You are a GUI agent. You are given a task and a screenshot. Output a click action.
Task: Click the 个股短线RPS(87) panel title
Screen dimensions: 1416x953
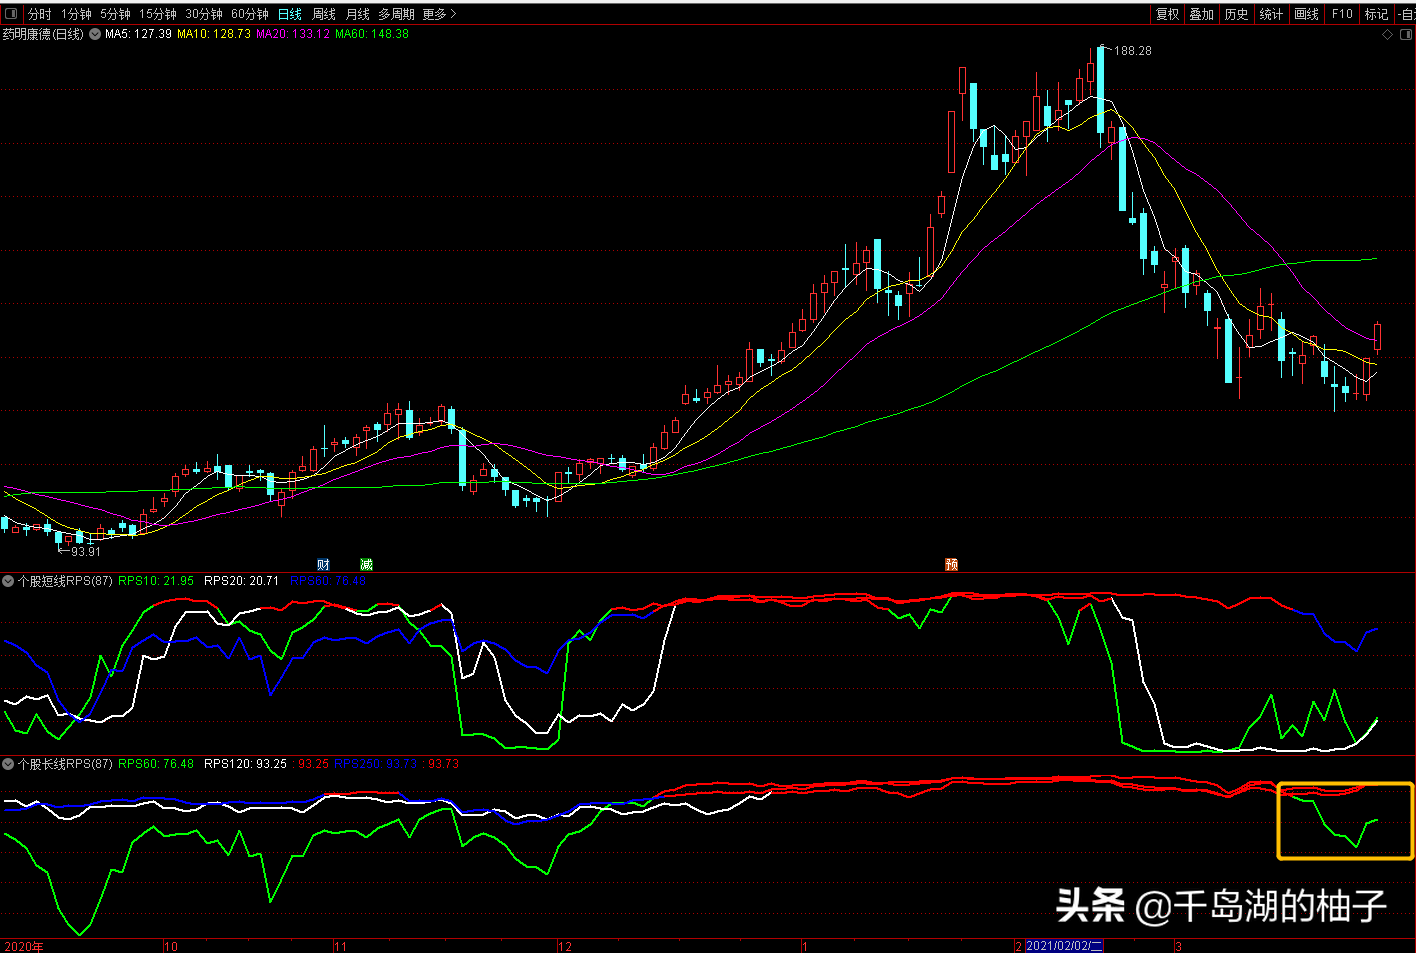coord(65,581)
